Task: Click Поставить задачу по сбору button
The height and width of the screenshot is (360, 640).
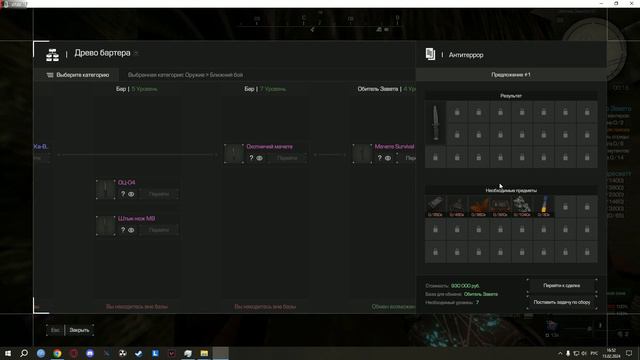Action: (562, 302)
